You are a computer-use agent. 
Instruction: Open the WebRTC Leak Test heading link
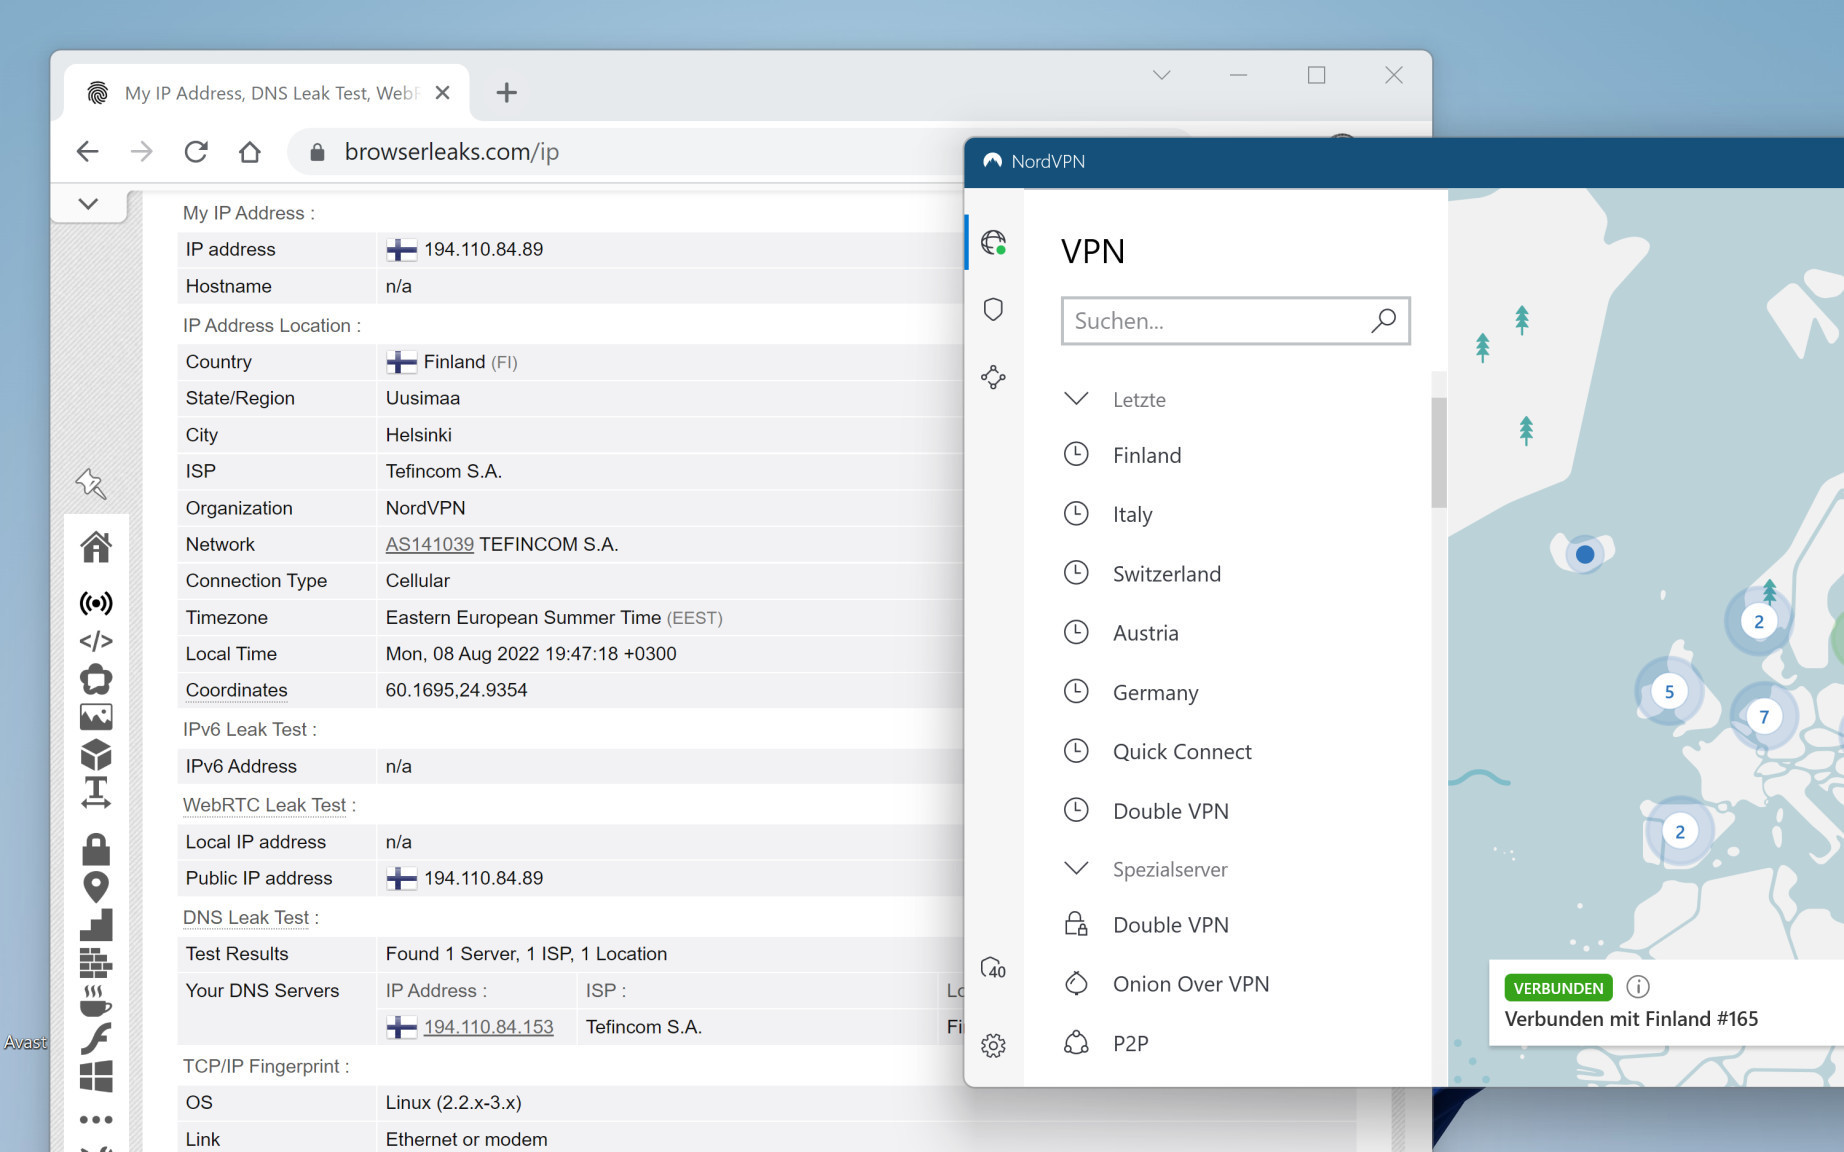point(264,805)
